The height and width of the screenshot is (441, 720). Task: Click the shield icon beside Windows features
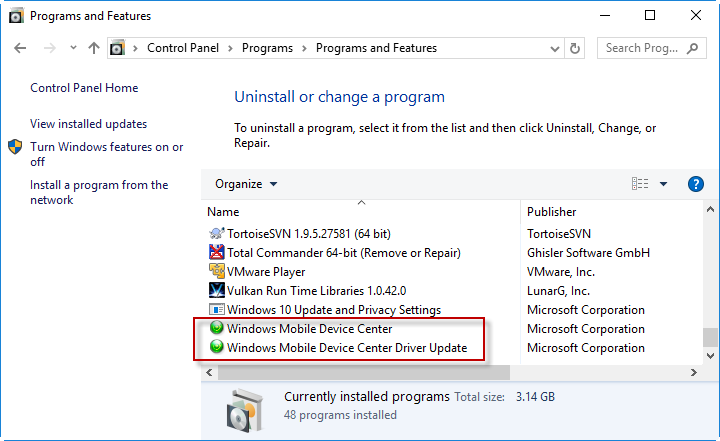click(x=15, y=147)
